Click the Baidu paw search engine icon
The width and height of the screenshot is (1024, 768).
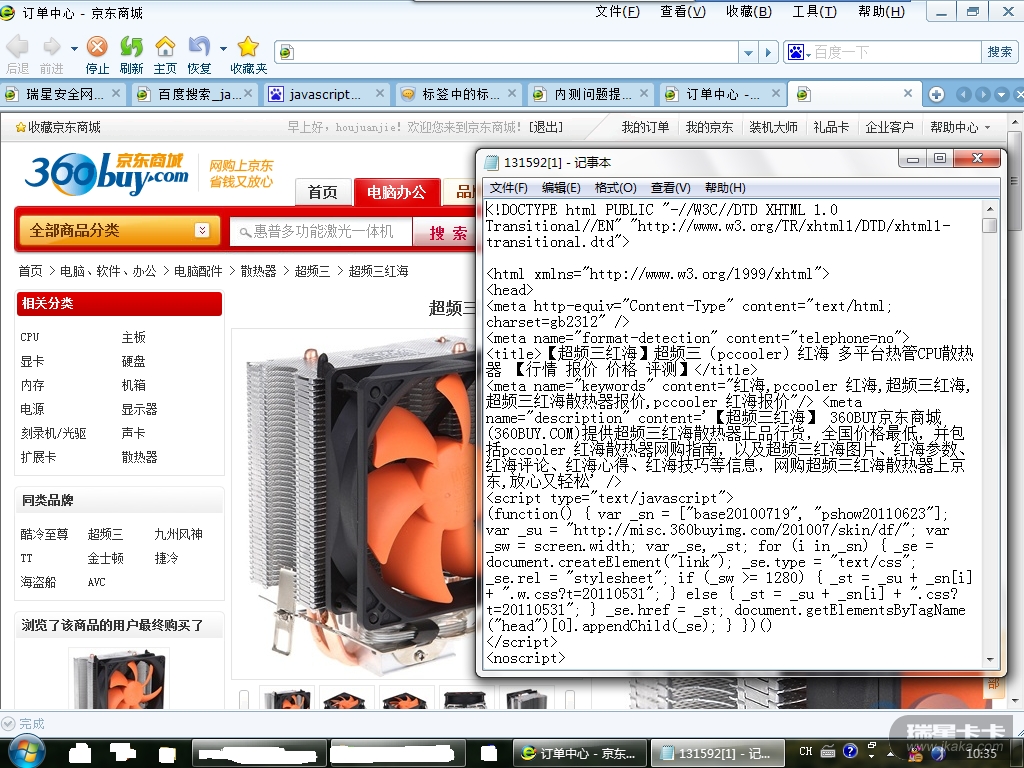(x=796, y=52)
